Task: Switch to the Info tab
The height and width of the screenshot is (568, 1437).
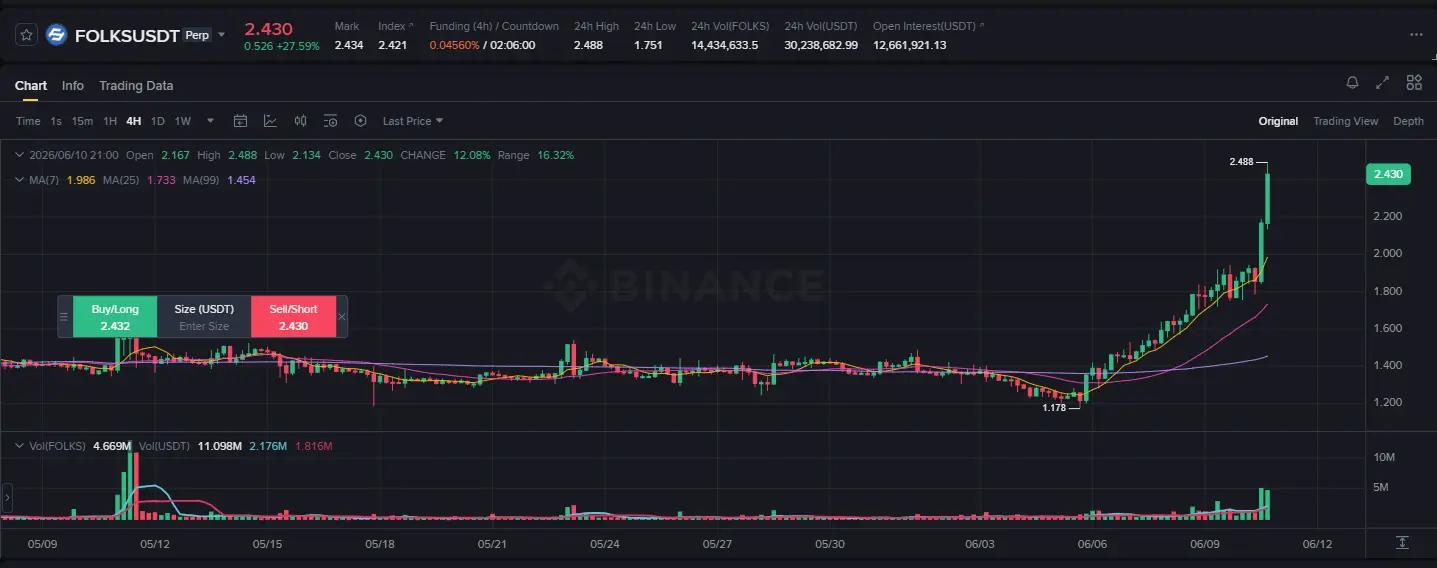Action: (73, 86)
